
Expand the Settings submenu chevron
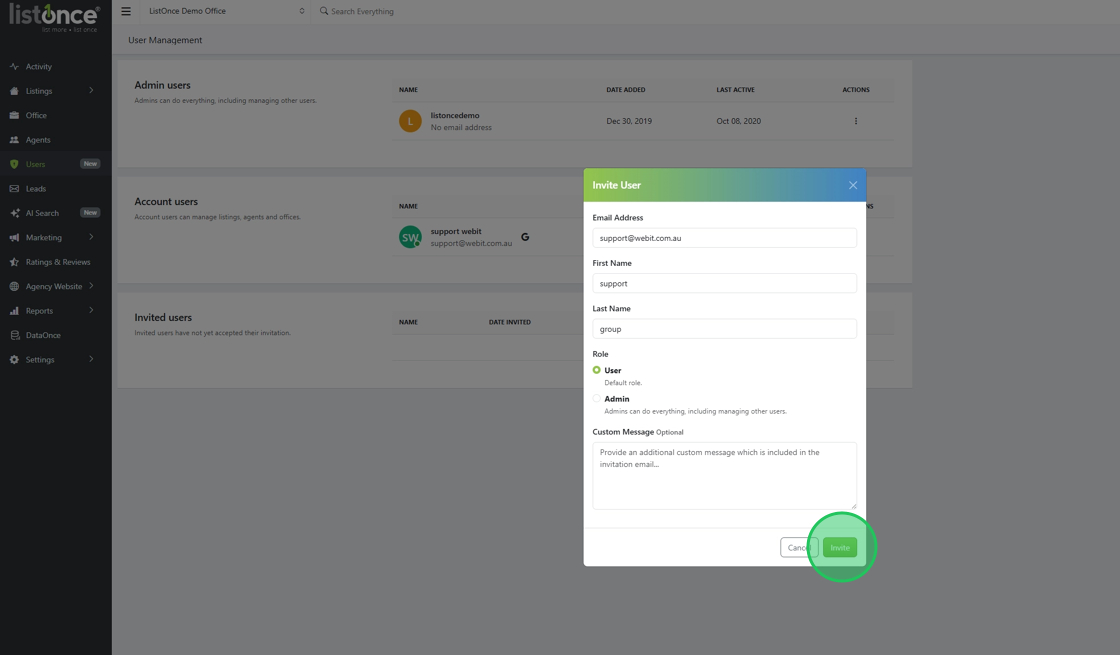pos(91,359)
